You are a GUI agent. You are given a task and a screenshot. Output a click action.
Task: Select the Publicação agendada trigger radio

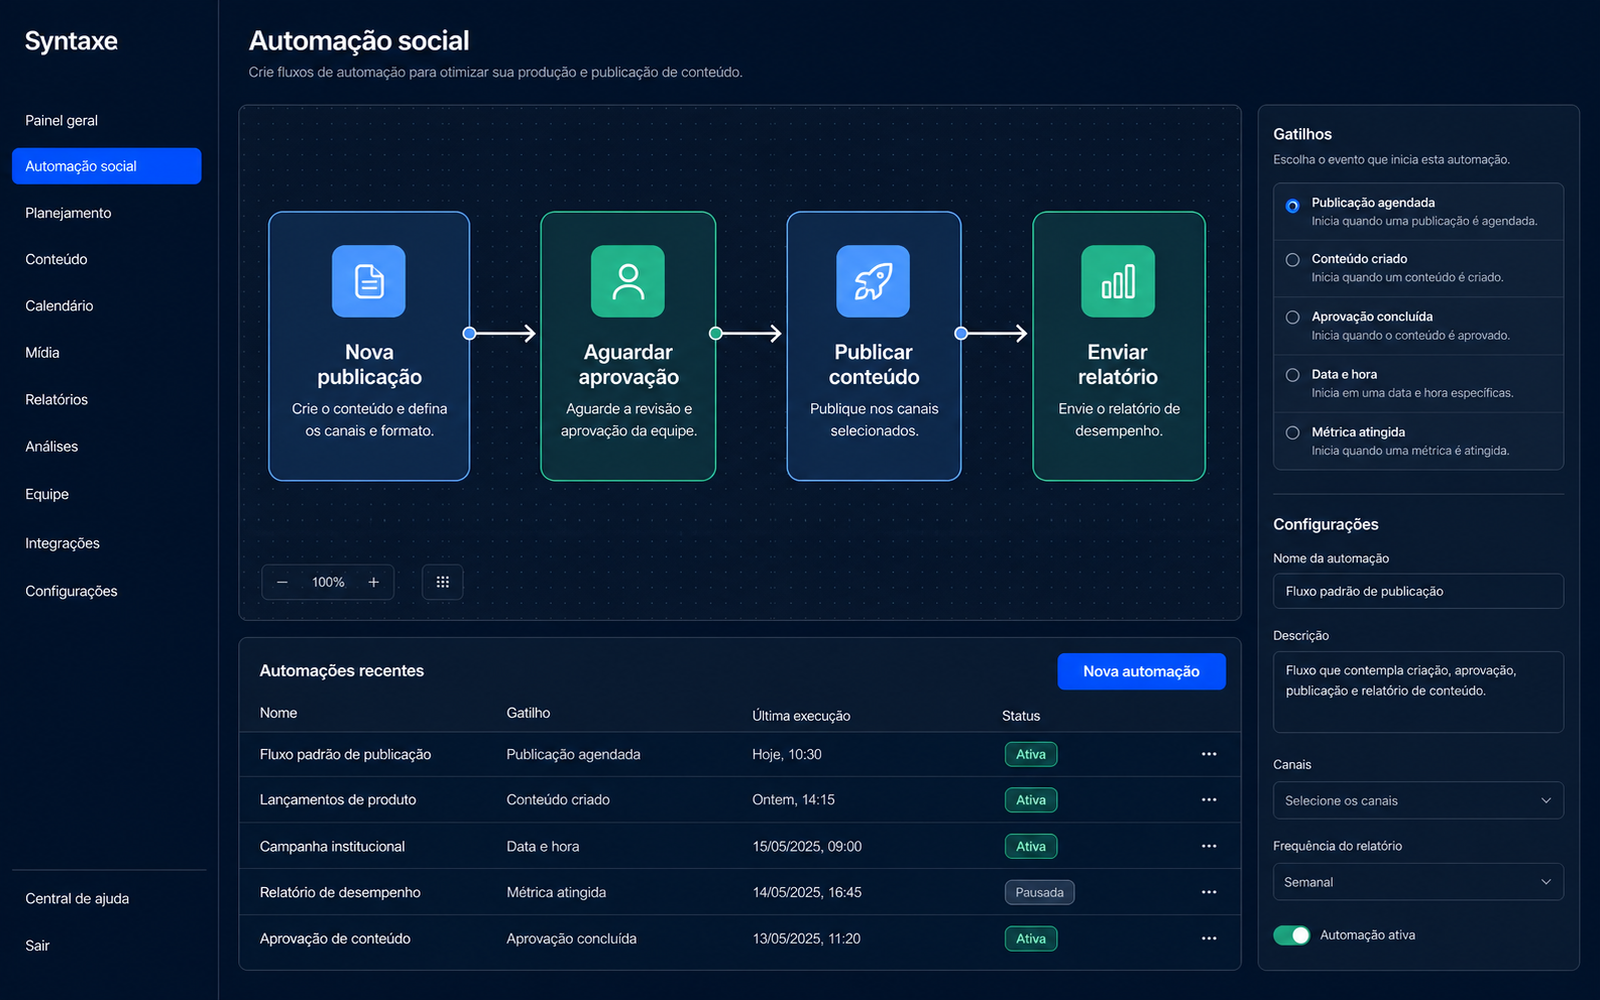pos(1292,205)
